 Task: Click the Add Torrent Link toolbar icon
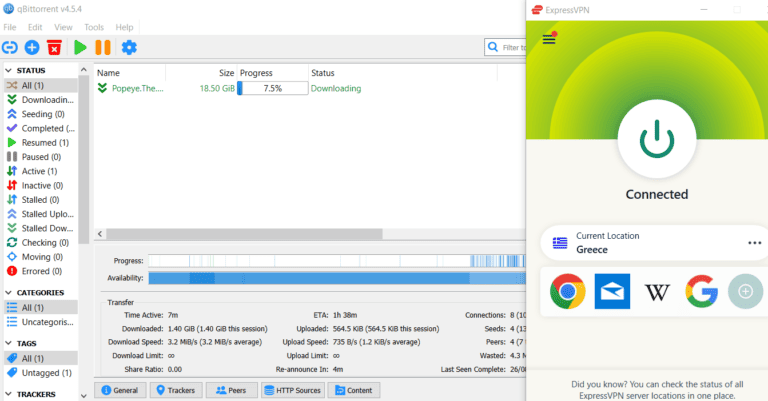[x=10, y=47]
